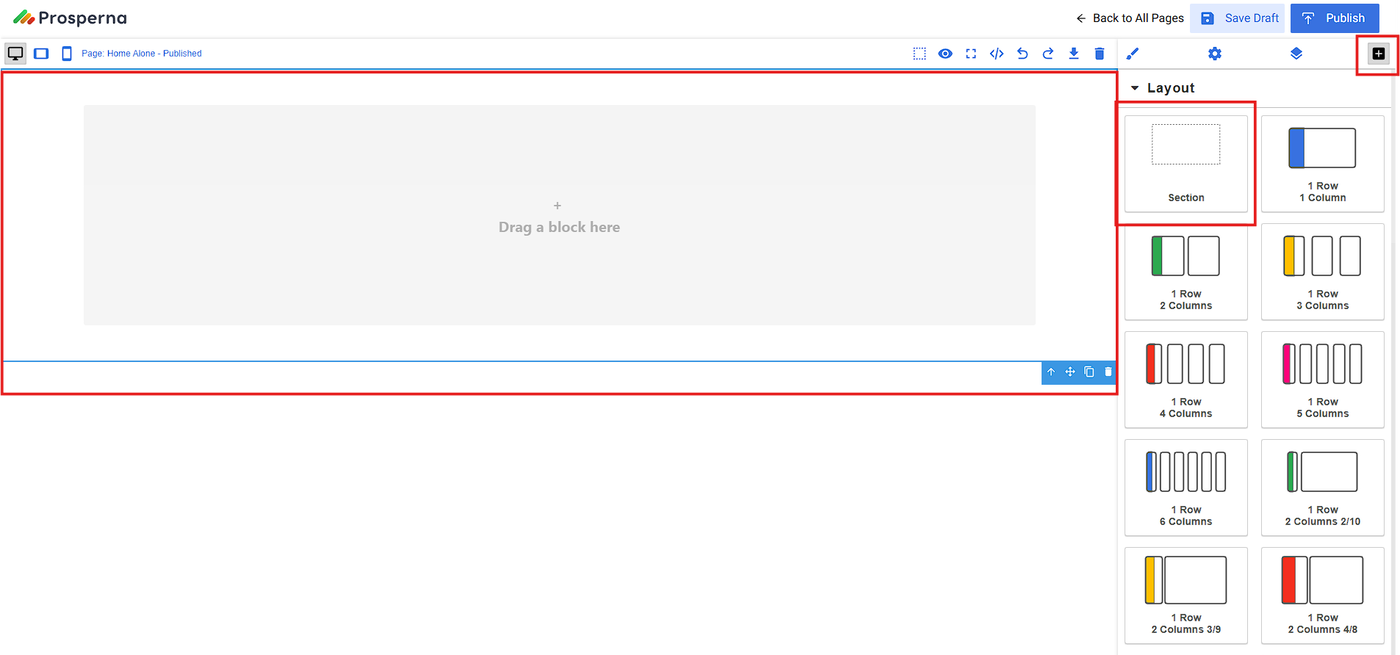Select the 1 Row 5 Columns block

click(x=1322, y=379)
